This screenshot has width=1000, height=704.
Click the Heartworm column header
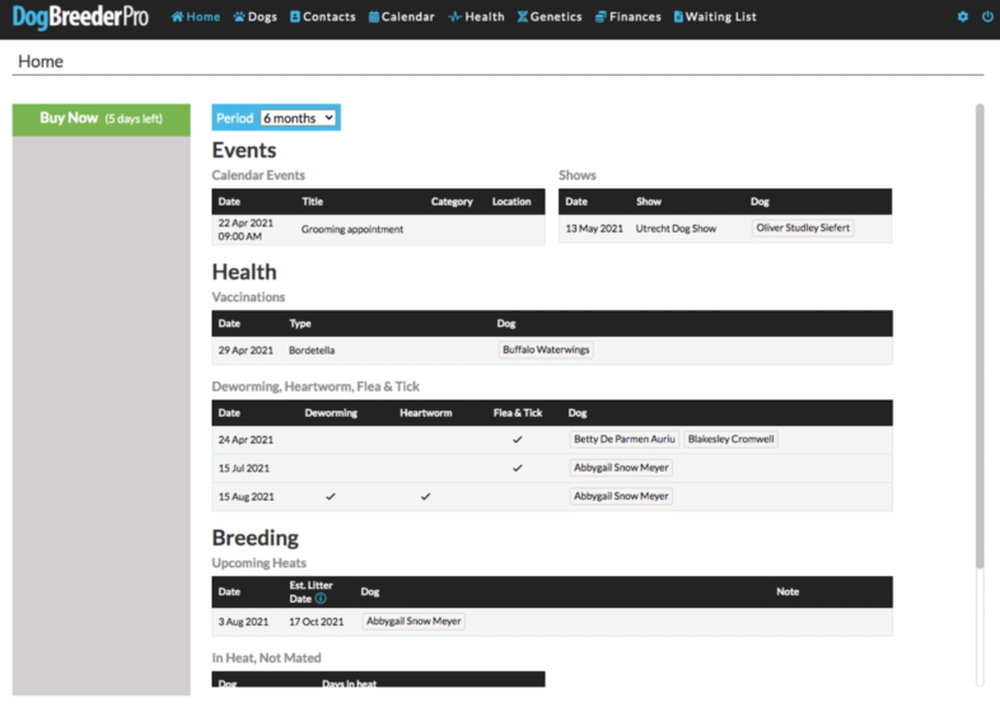click(x=426, y=413)
